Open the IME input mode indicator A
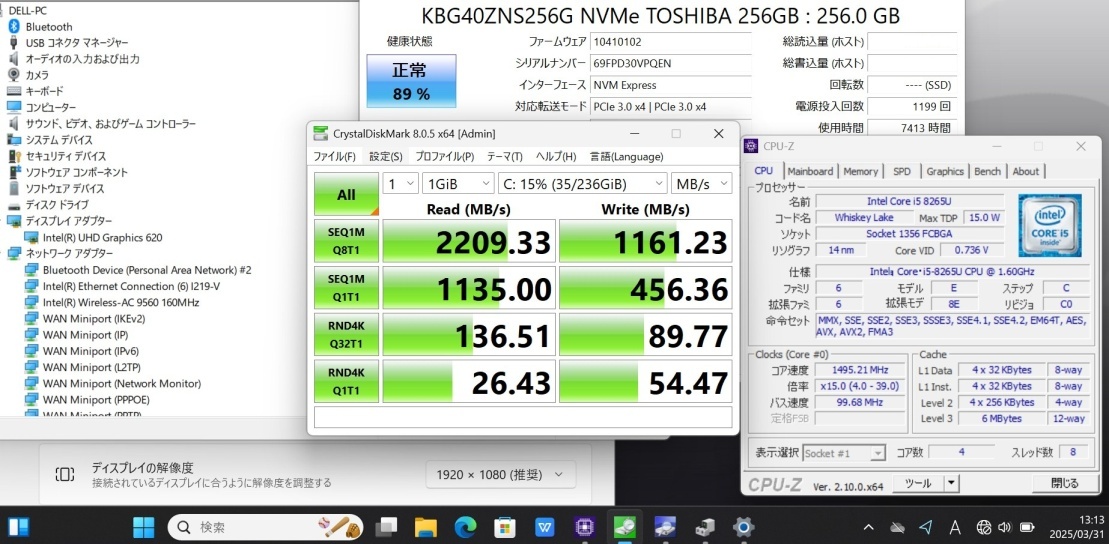This screenshot has height=544, width=1109. coord(954,527)
